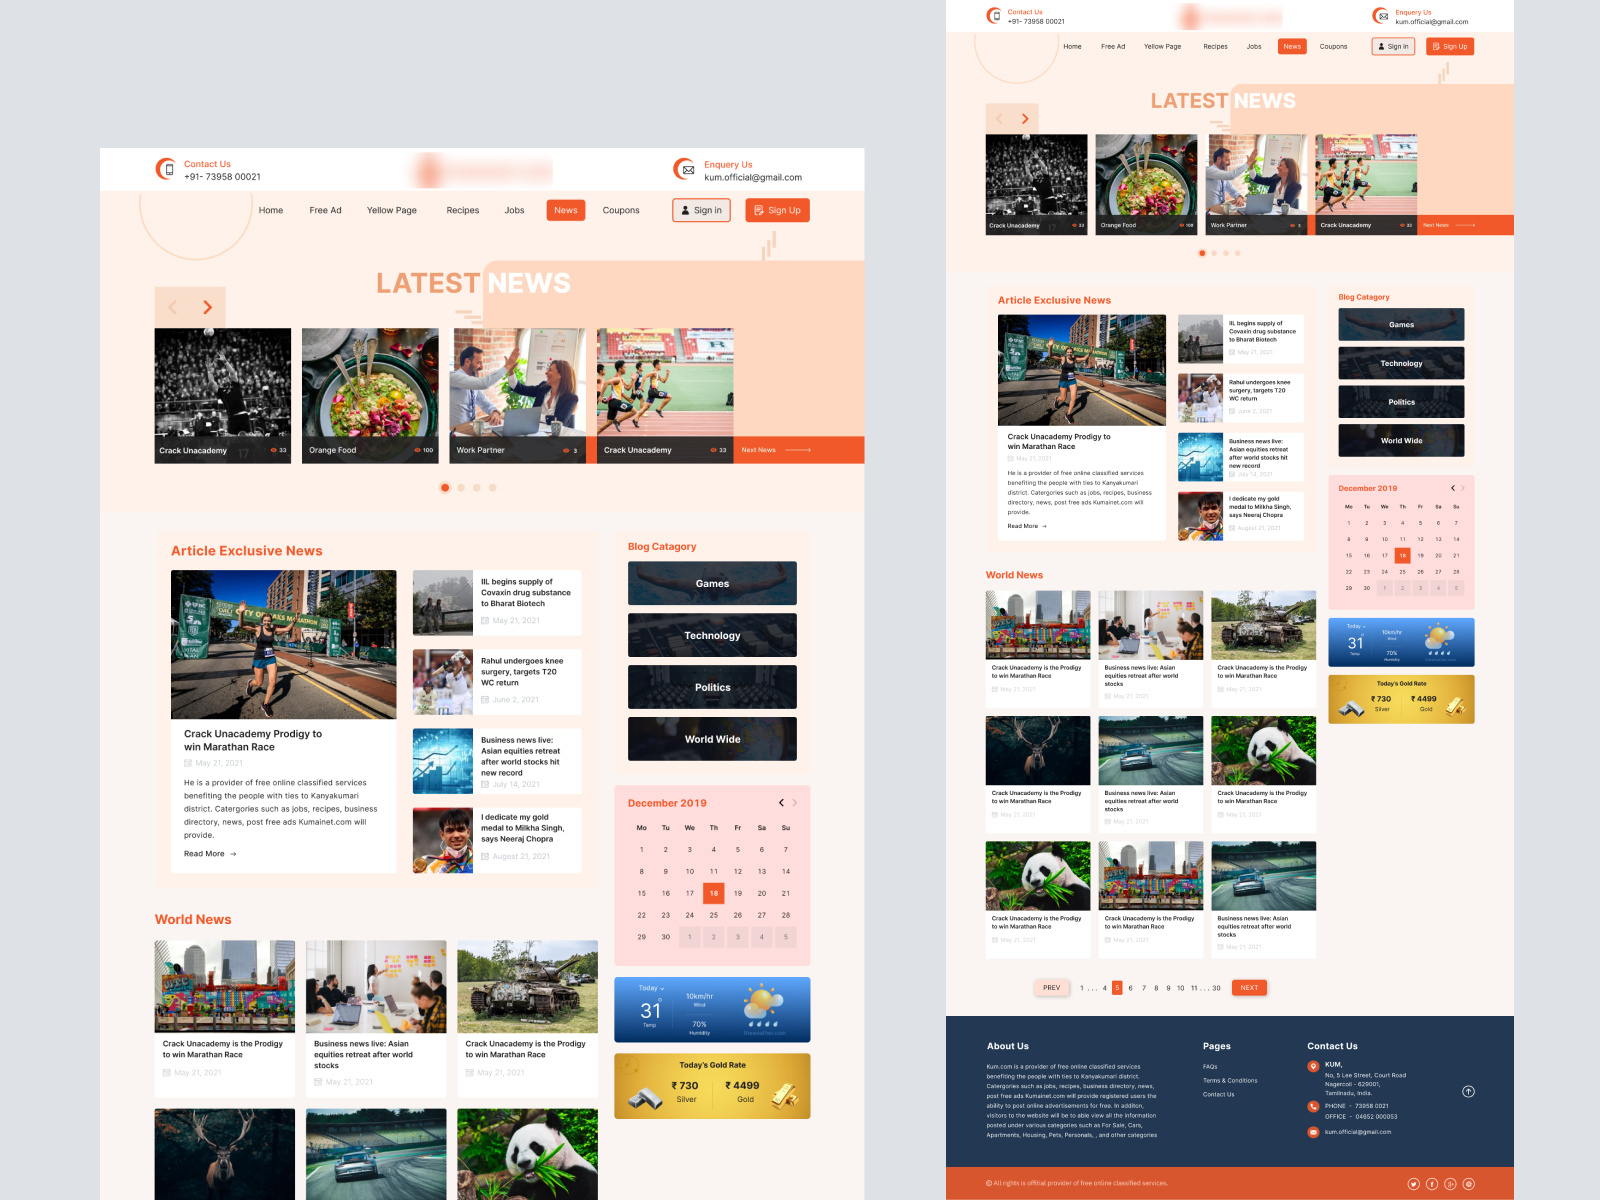The image size is (1600, 1200).
Task: Click the Google+ icon in the footer
Action: click(x=1451, y=1184)
